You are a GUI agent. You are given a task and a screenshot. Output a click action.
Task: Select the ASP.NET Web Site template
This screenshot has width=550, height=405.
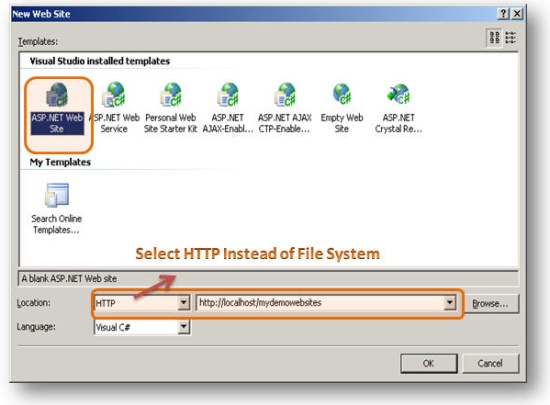57,109
